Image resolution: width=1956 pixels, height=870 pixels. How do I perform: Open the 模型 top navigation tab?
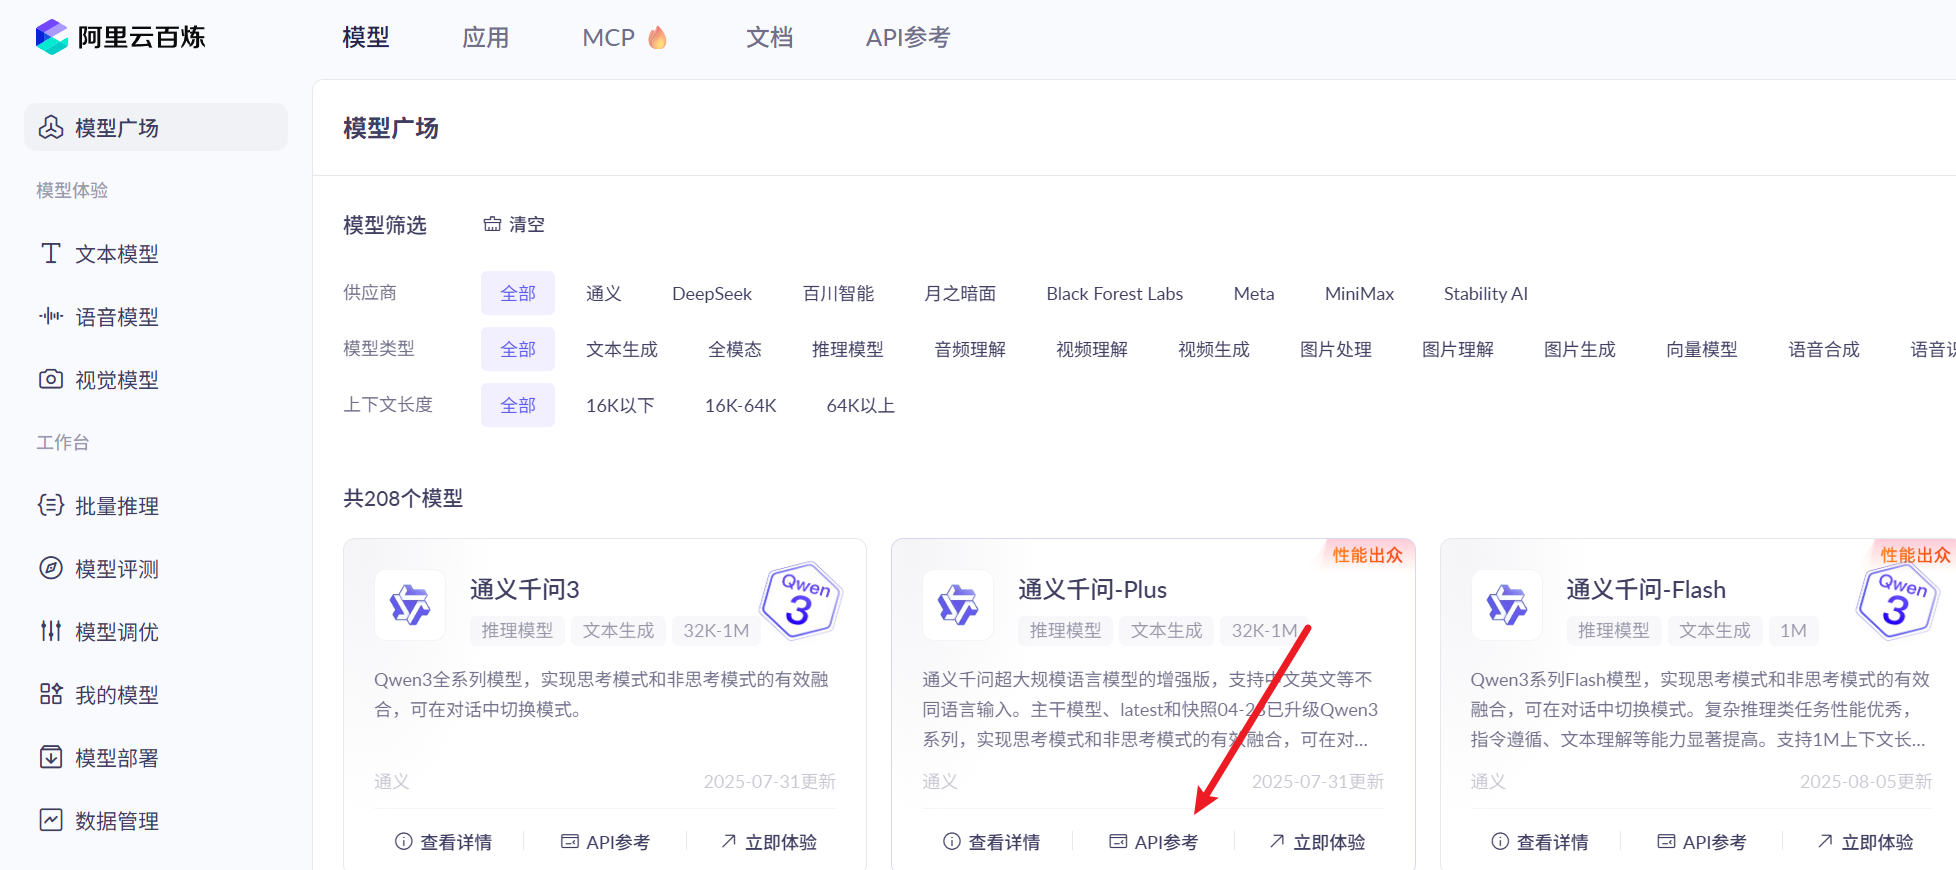point(366,37)
